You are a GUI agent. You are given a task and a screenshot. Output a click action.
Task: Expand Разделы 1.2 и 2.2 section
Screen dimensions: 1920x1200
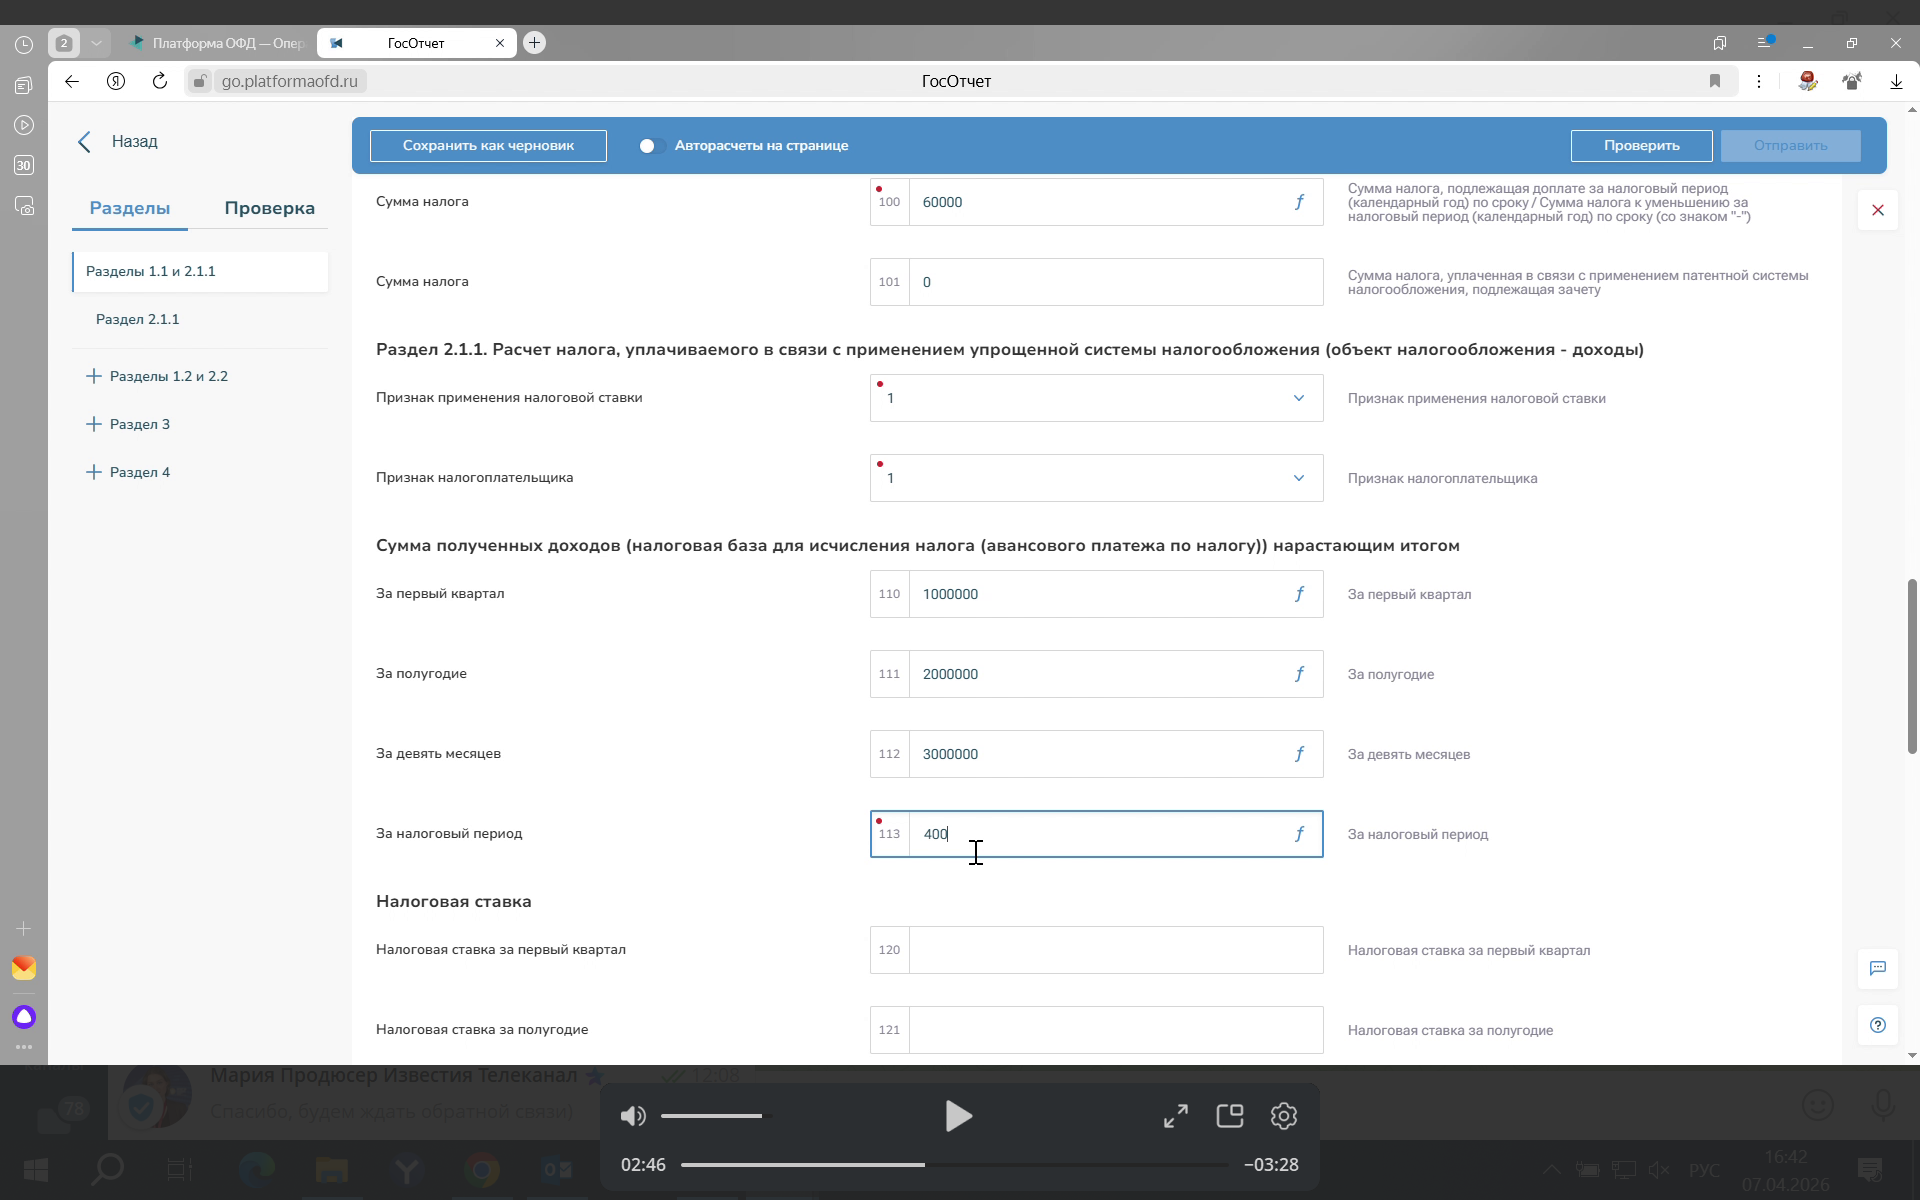(x=94, y=376)
